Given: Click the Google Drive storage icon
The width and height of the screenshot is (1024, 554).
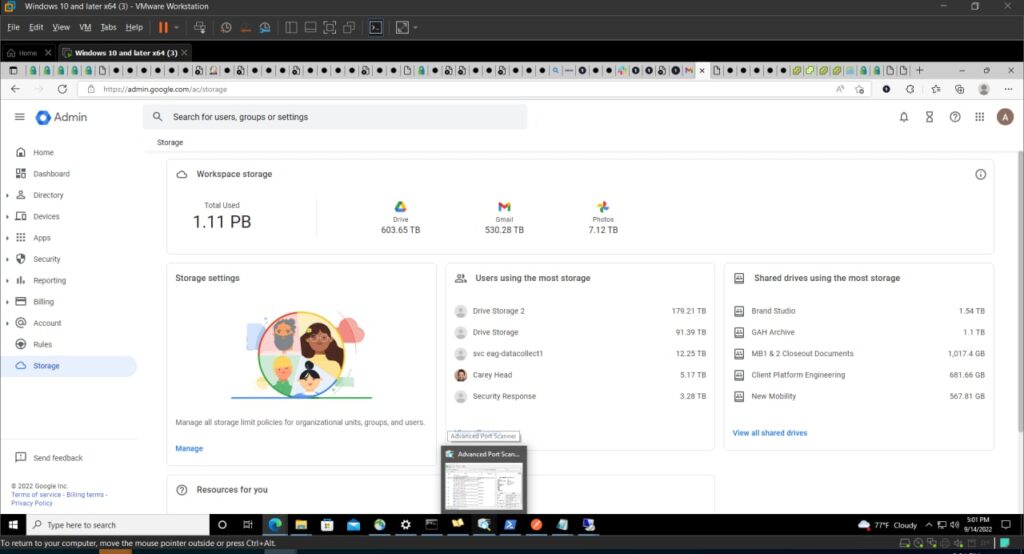Looking at the screenshot, I should (x=400, y=206).
